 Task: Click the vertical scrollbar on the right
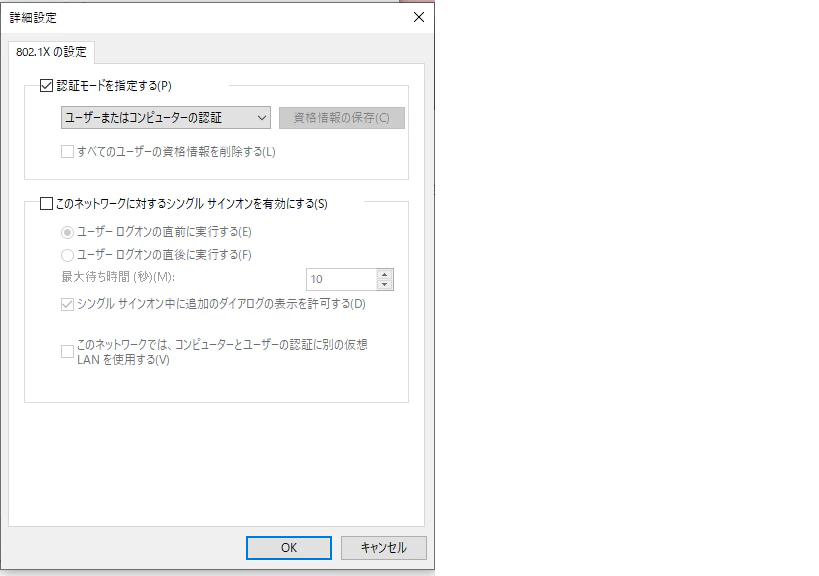(x=430, y=300)
